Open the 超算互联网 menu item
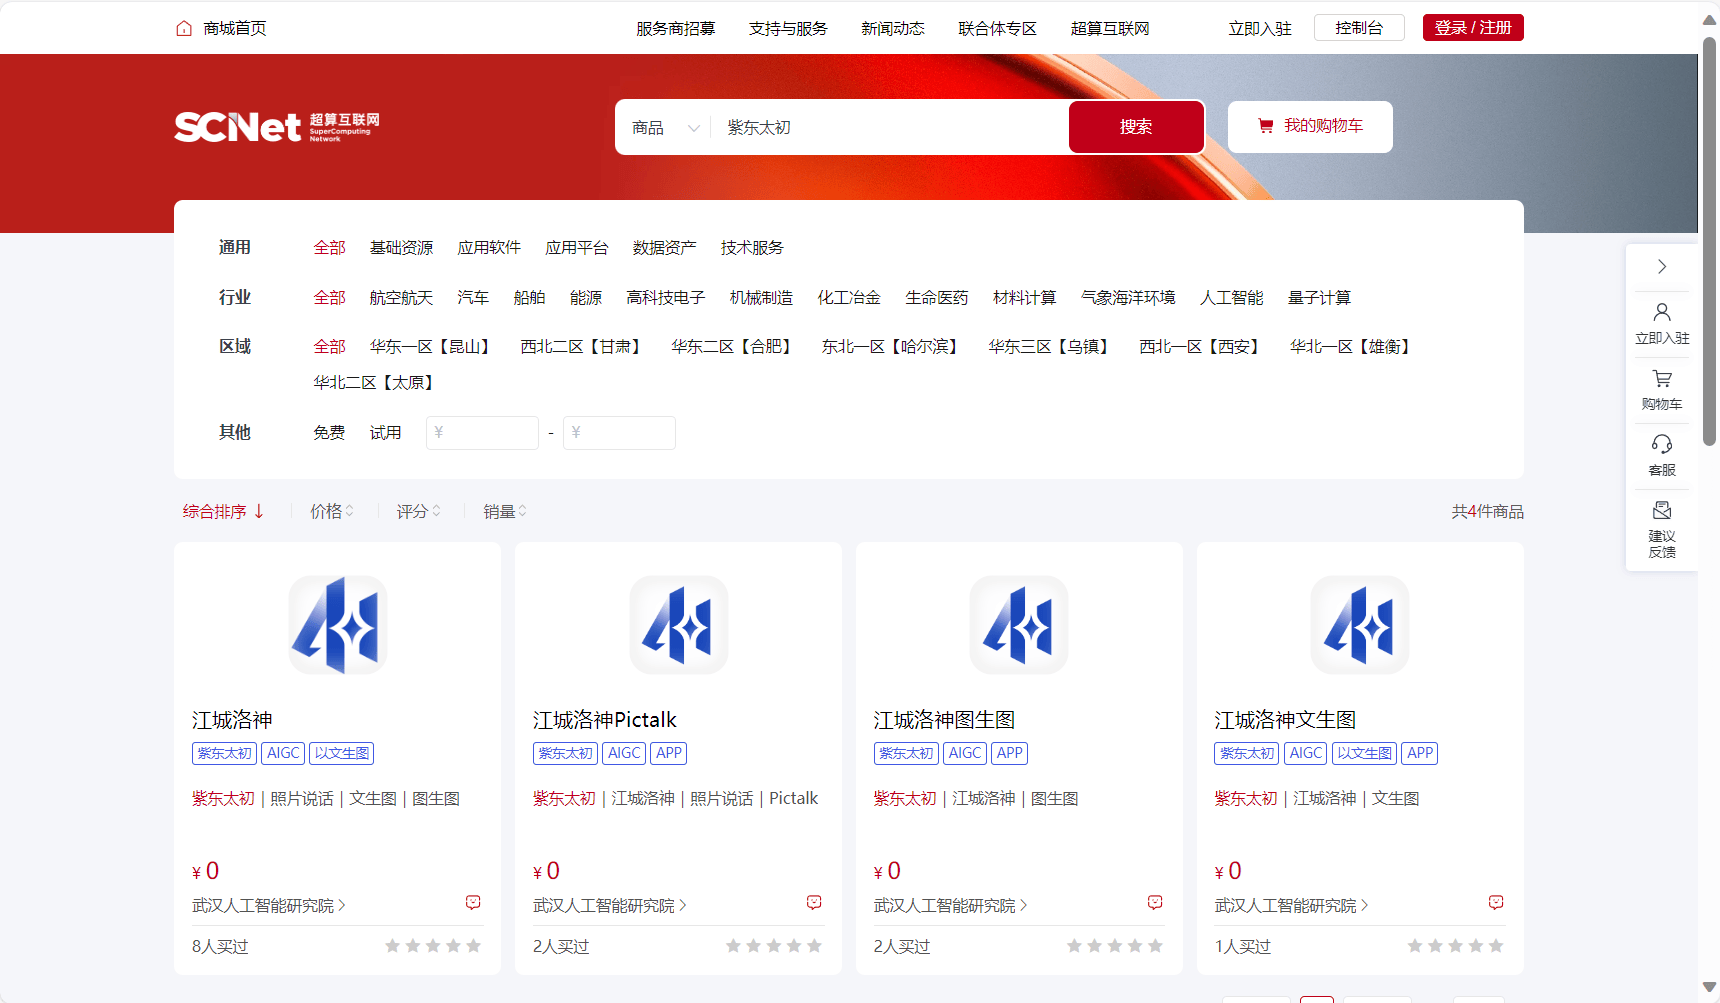This screenshot has height=1003, width=1720. click(x=1110, y=29)
